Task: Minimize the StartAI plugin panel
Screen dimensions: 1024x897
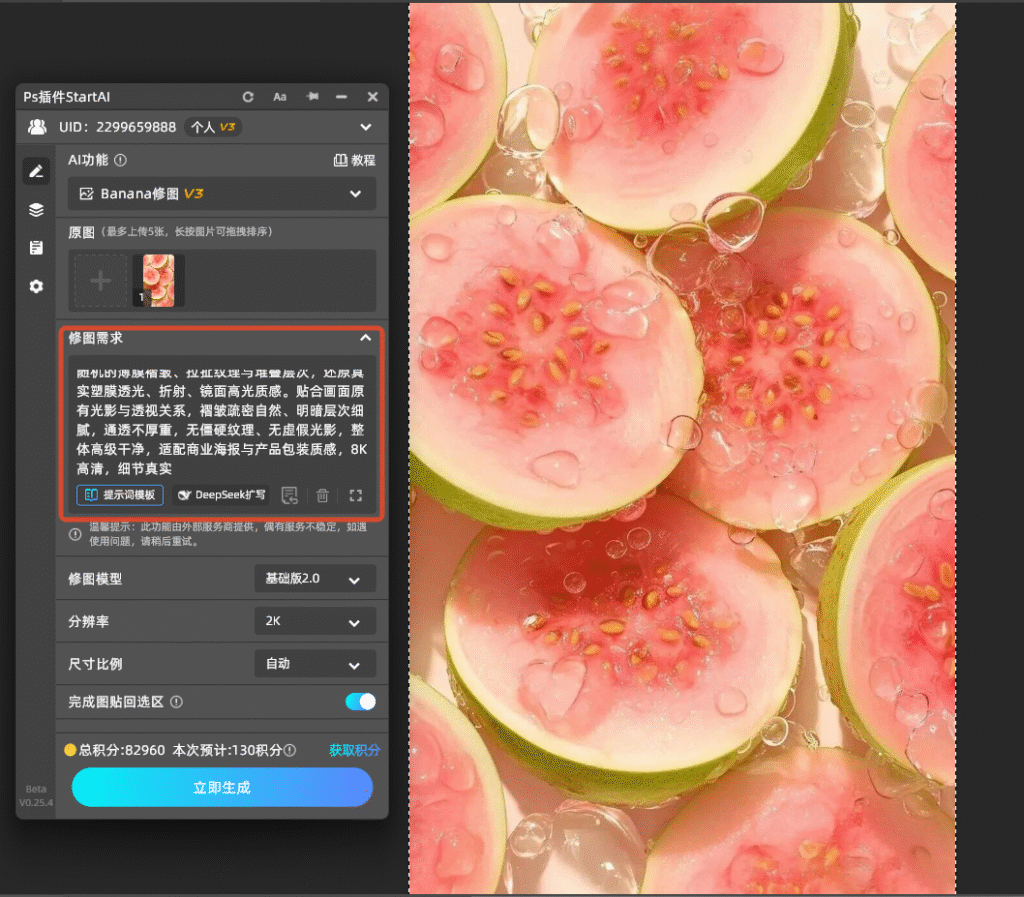Action: click(342, 97)
